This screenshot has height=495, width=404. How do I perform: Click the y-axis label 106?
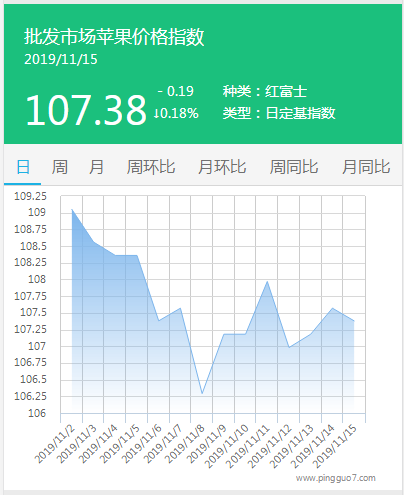[37, 413]
